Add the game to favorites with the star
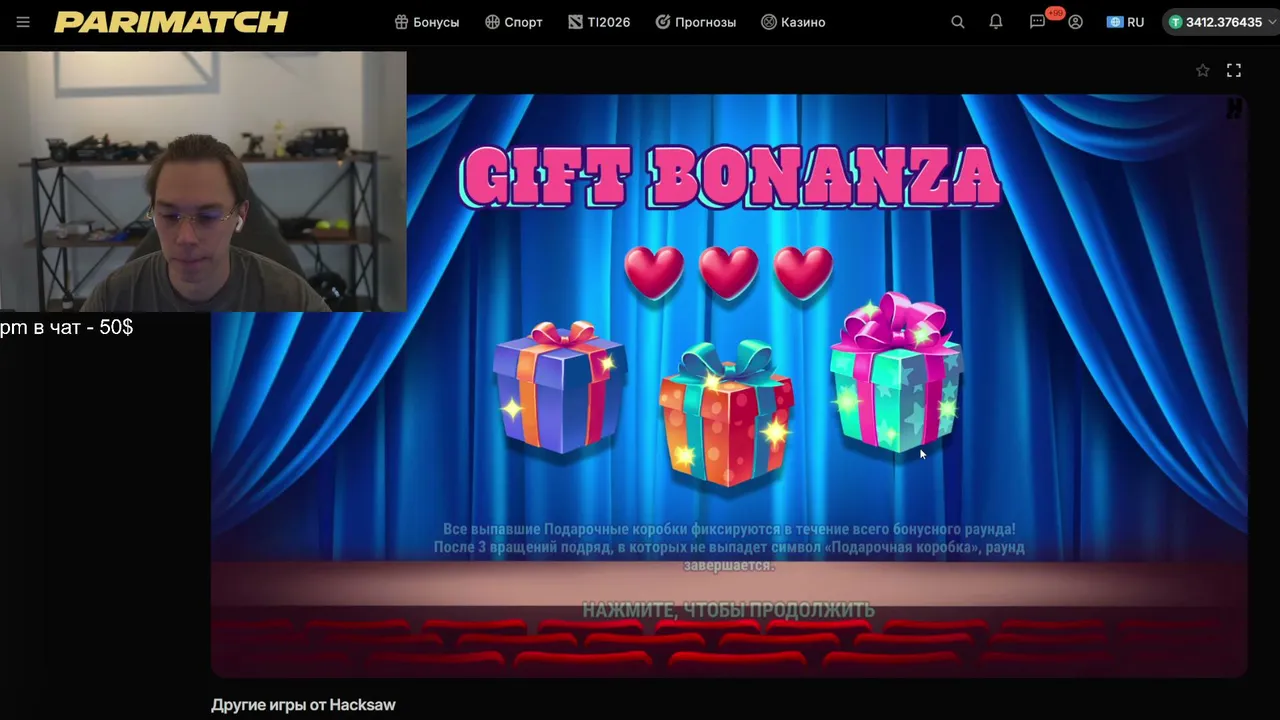 (x=1203, y=70)
